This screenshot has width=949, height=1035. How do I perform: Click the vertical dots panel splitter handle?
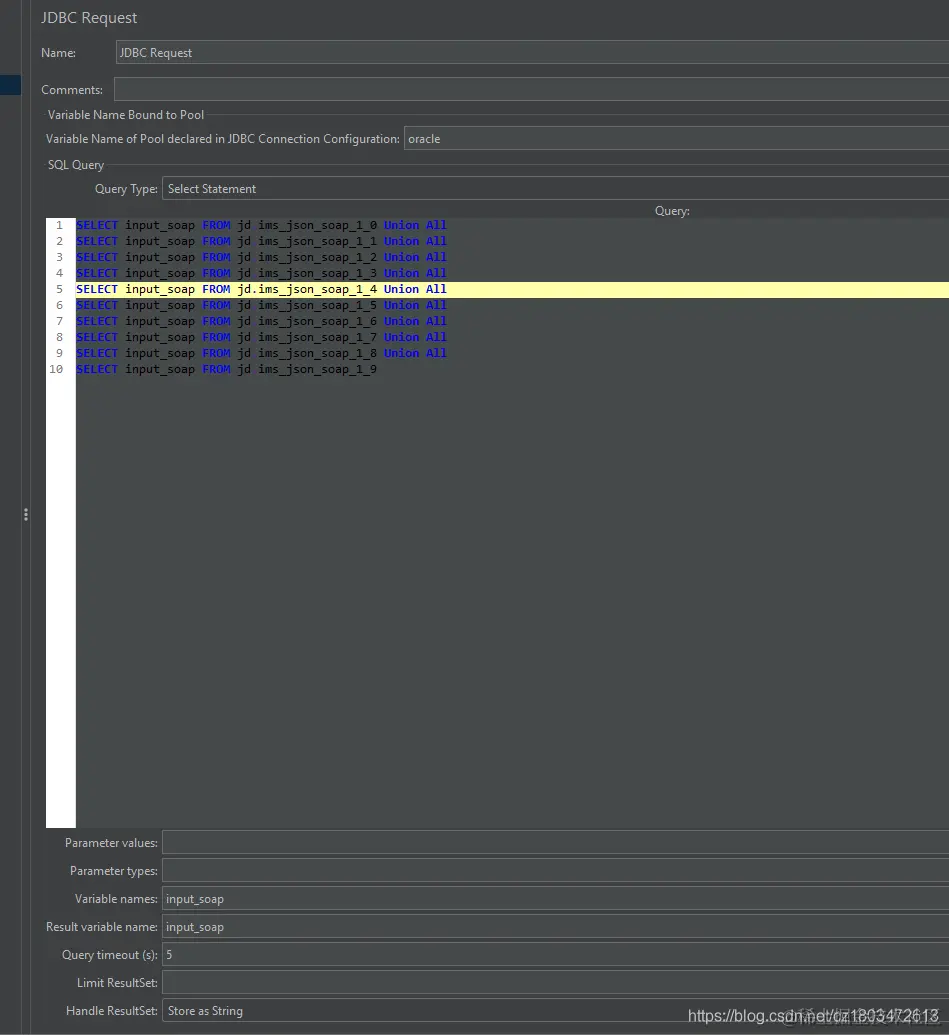coord(26,514)
